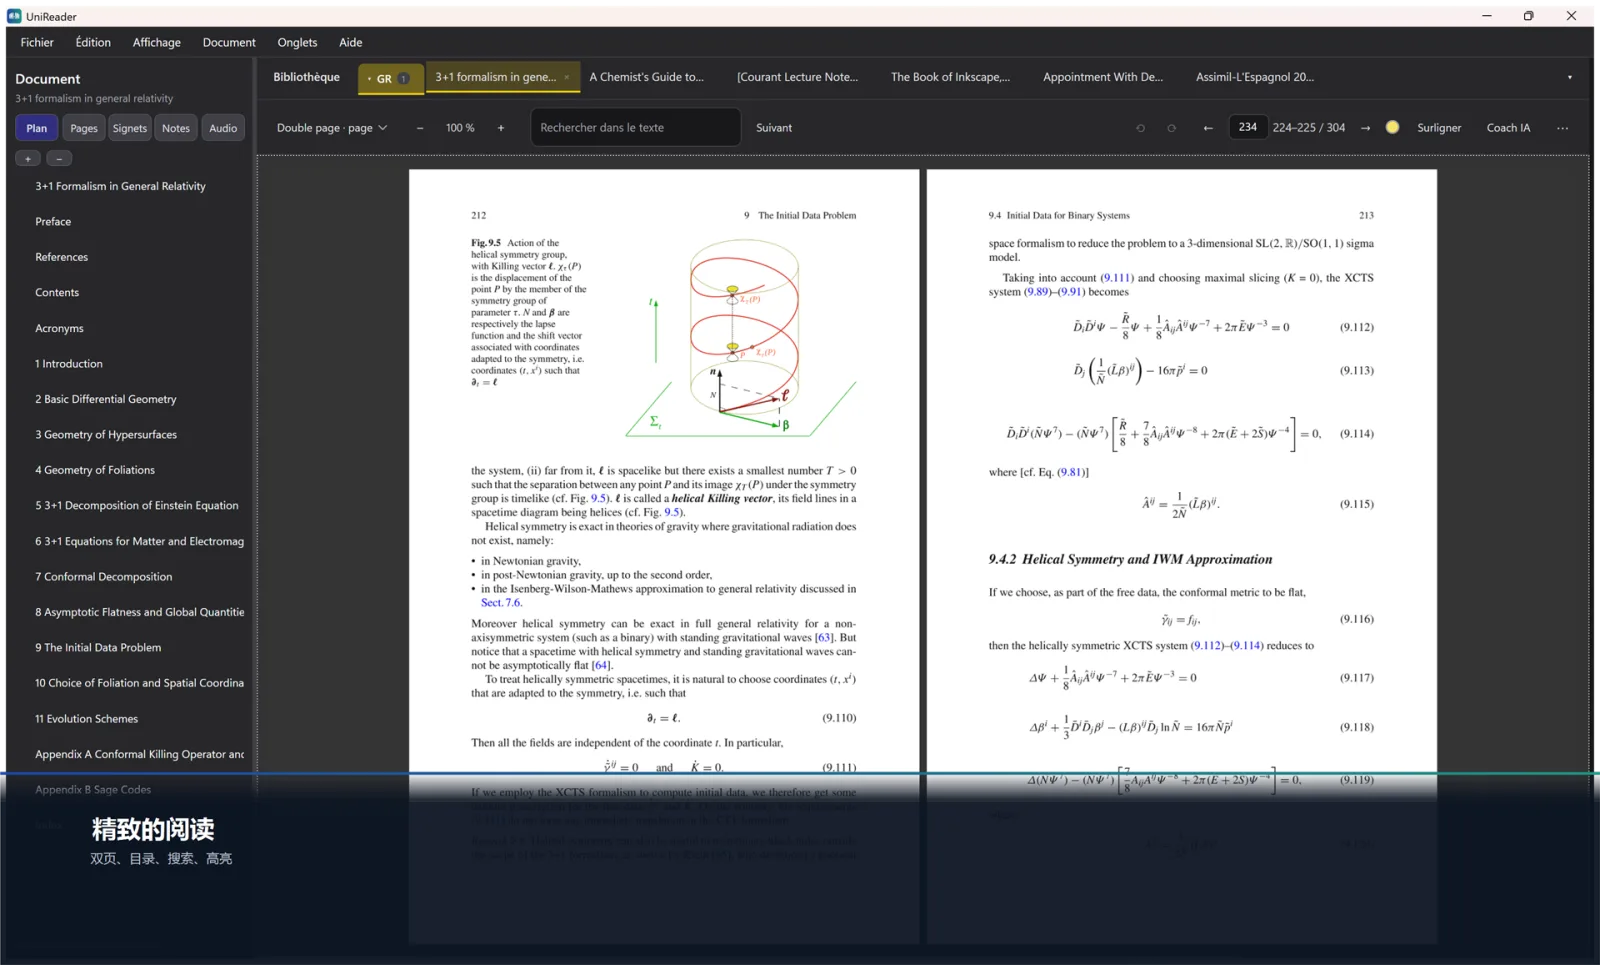The width and height of the screenshot is (1600, 965).
Task: Switch sidebar to Signets view
Action: (x=130, y=128)
